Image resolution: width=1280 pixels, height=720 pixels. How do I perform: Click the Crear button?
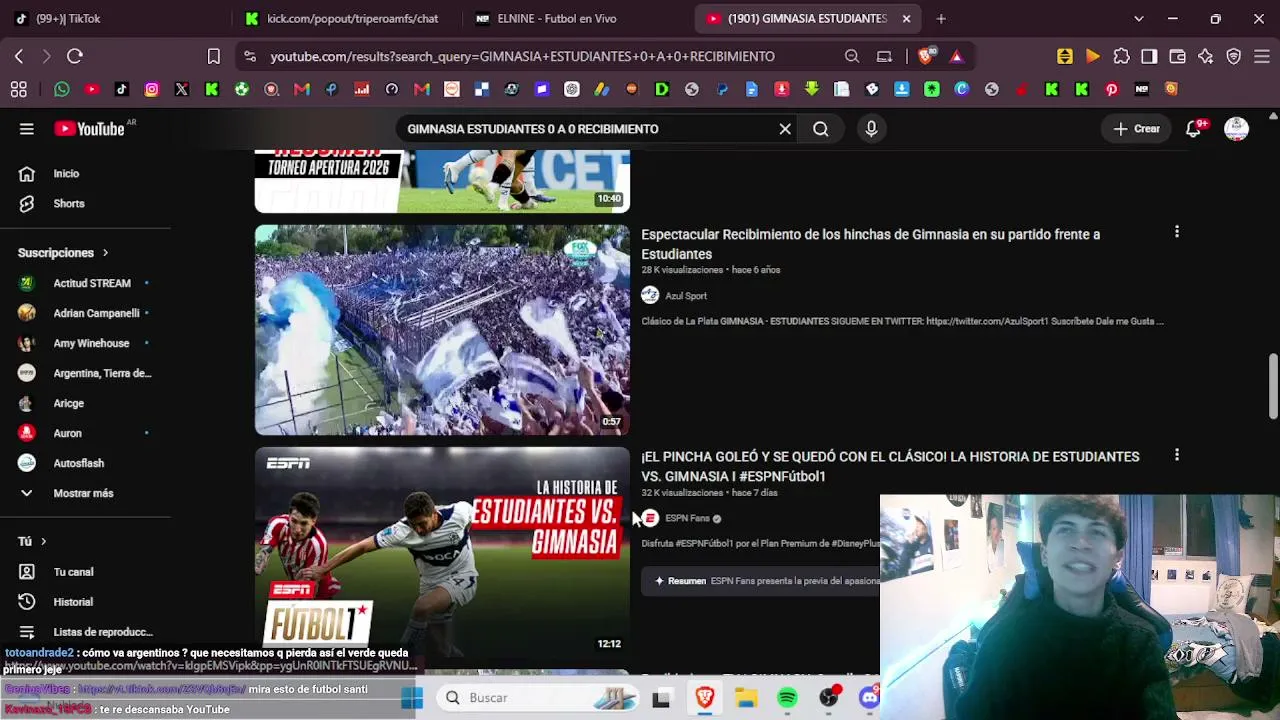[1137, 129]
